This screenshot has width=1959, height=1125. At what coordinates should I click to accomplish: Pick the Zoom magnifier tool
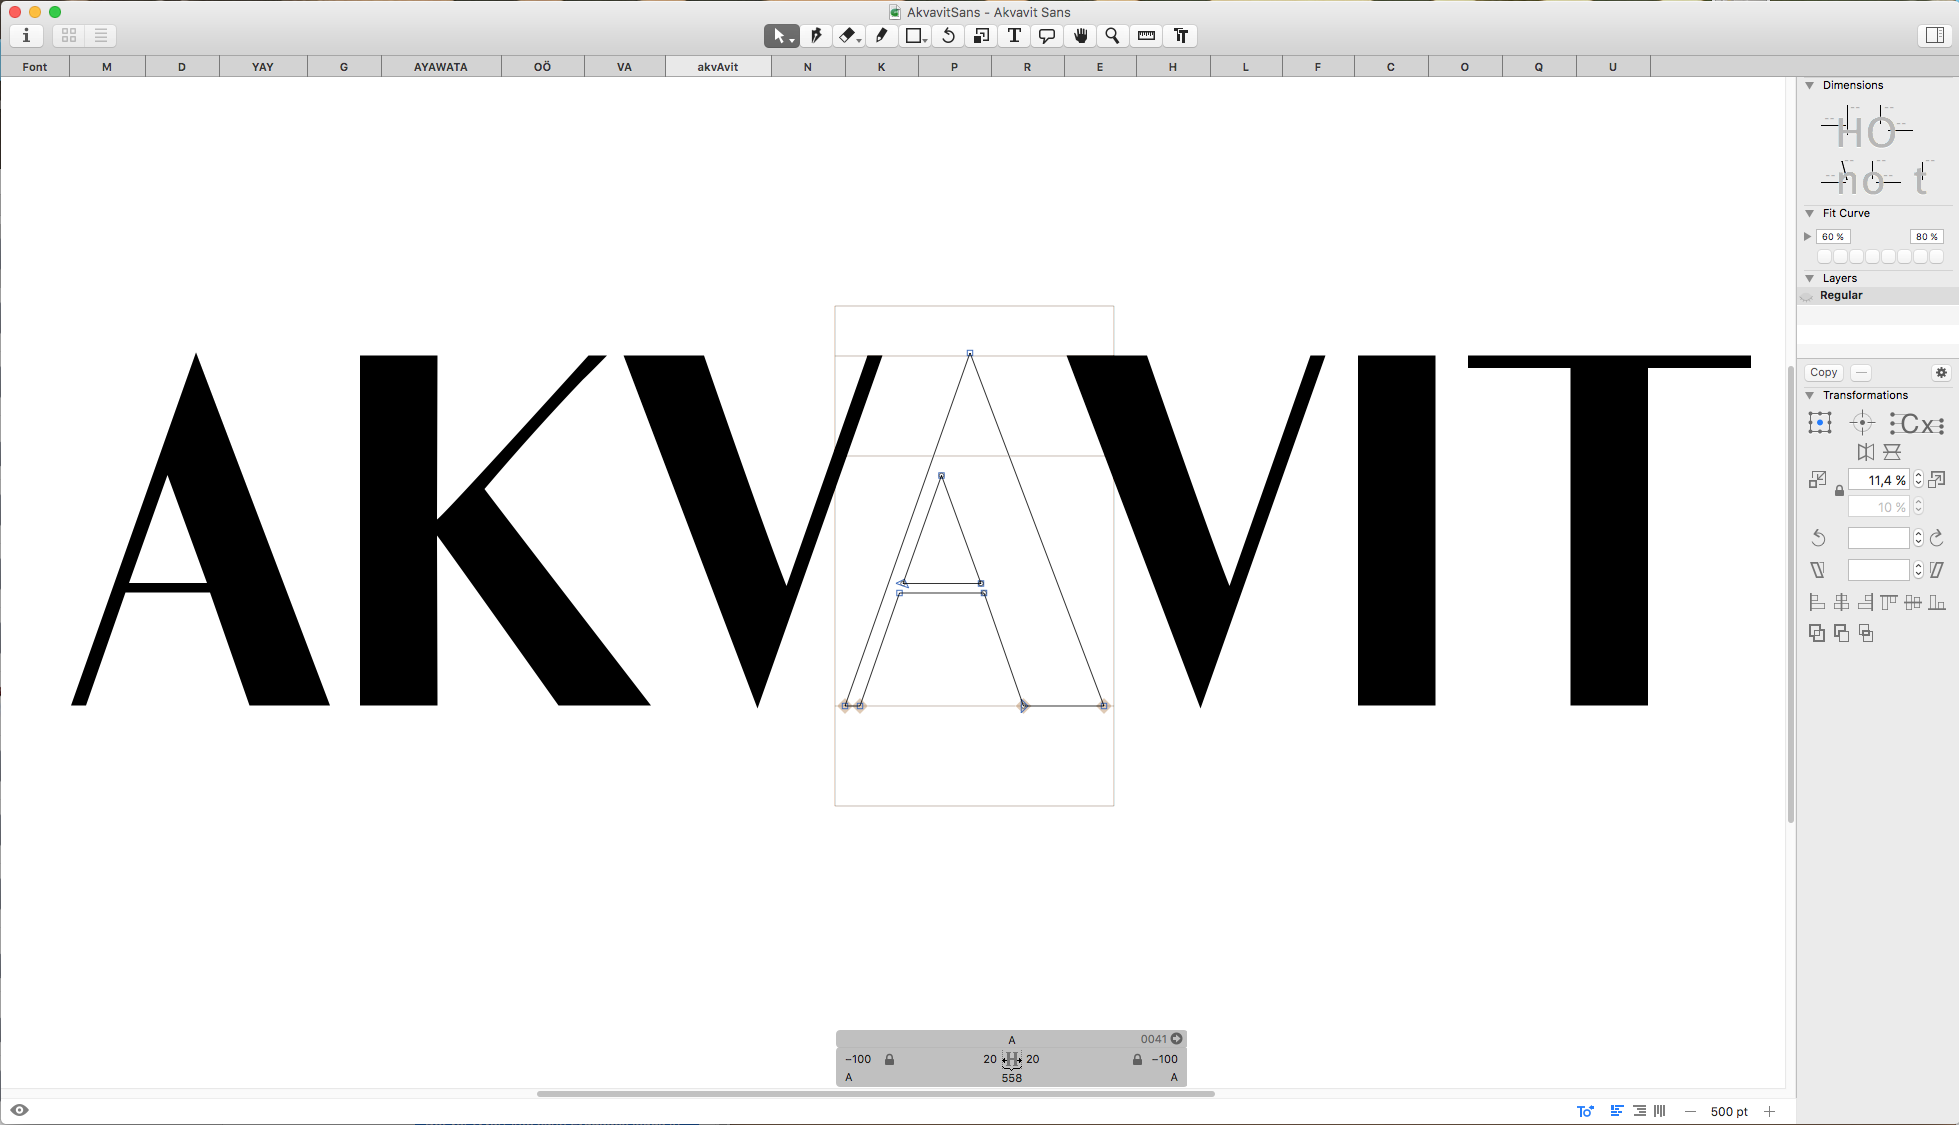1112,36
